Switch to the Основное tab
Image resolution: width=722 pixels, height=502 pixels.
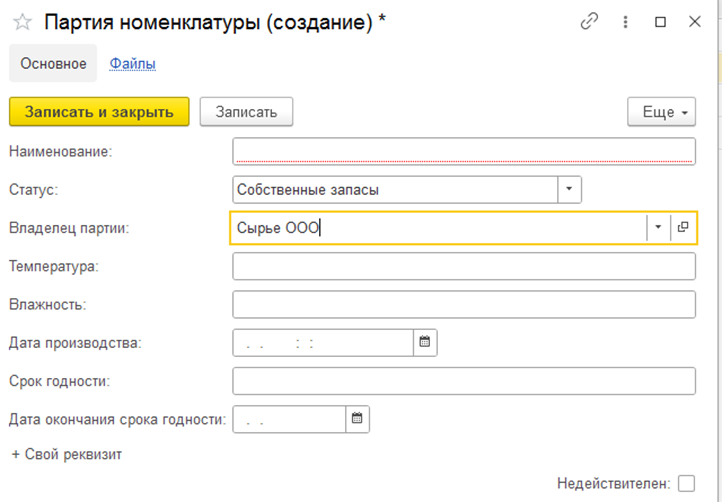click(53, 63)
